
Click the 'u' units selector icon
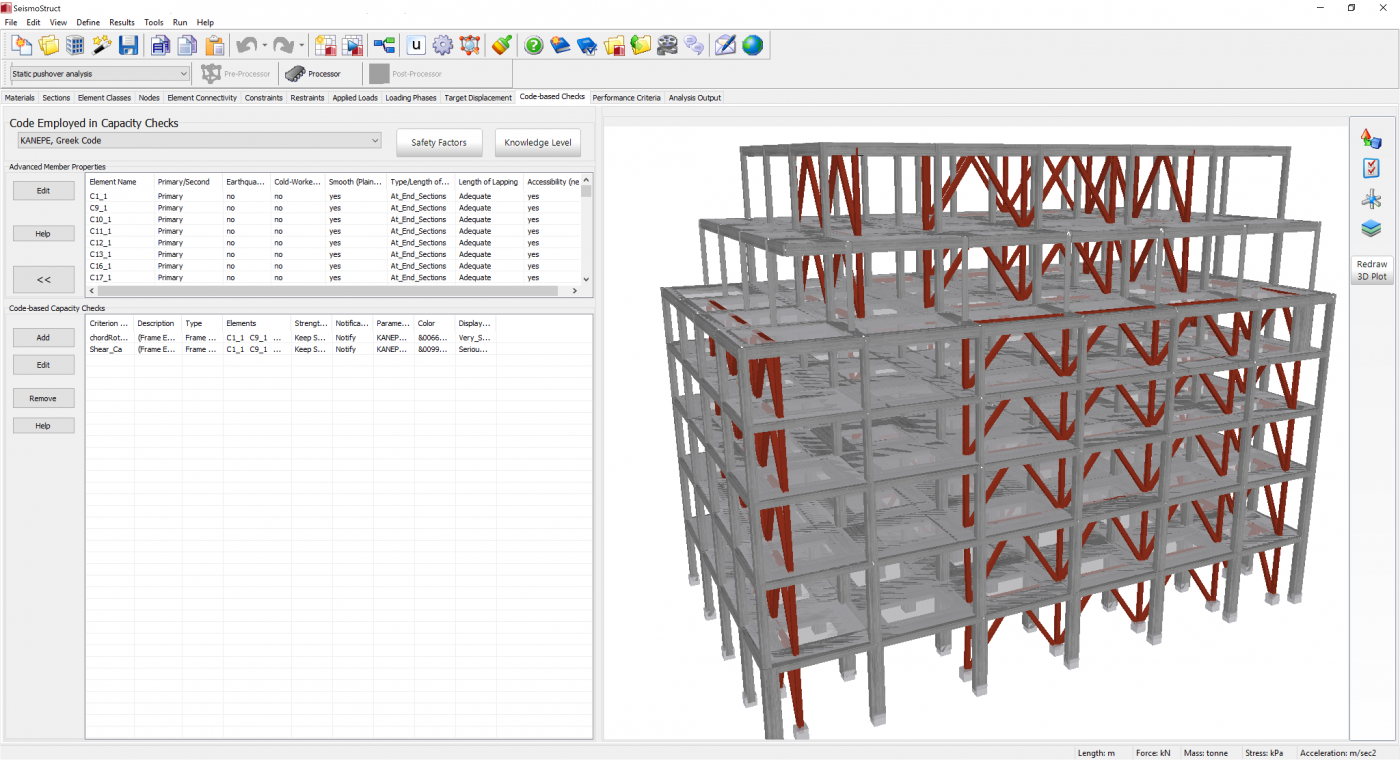click(416, 45)
